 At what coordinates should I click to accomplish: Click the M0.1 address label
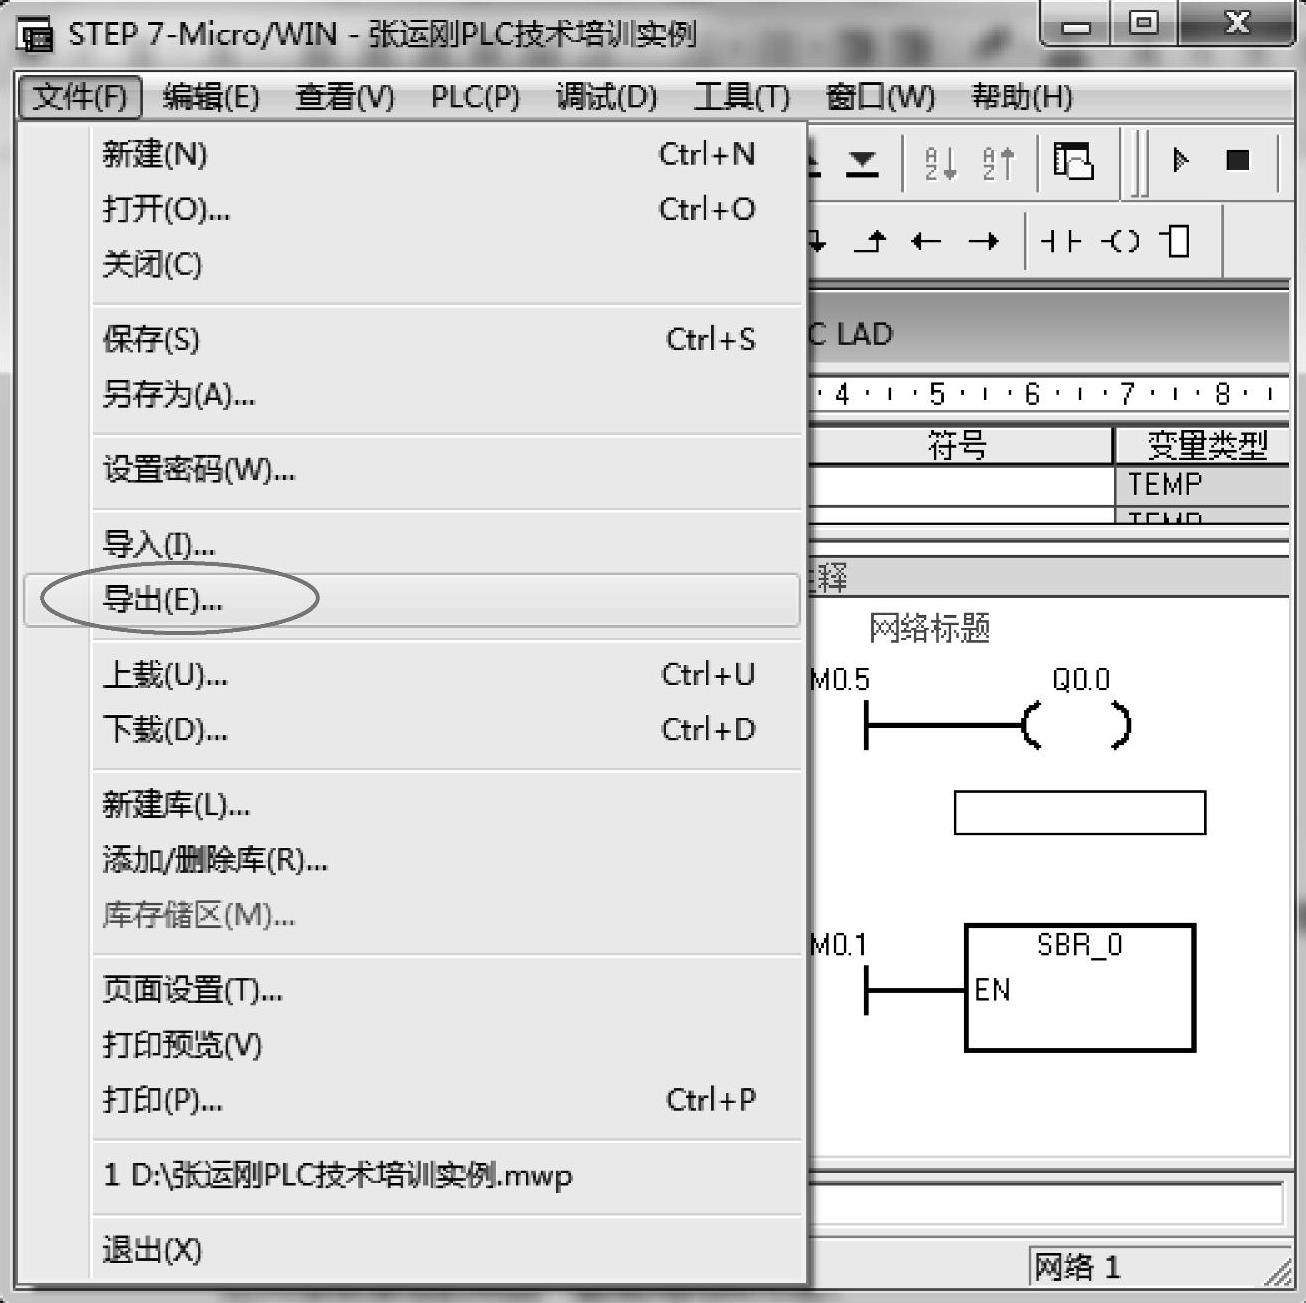click(x=839, y=945)
